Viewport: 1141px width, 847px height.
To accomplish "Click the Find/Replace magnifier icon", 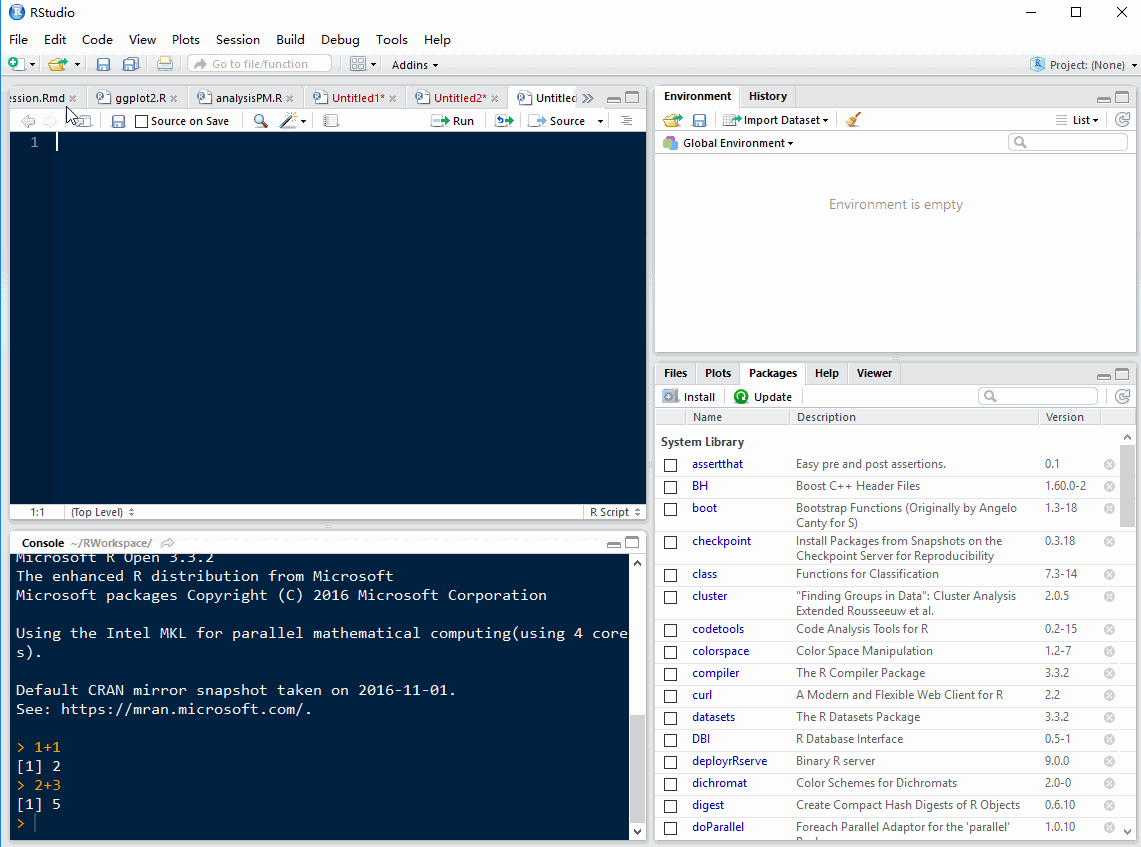I will [260, 121].
